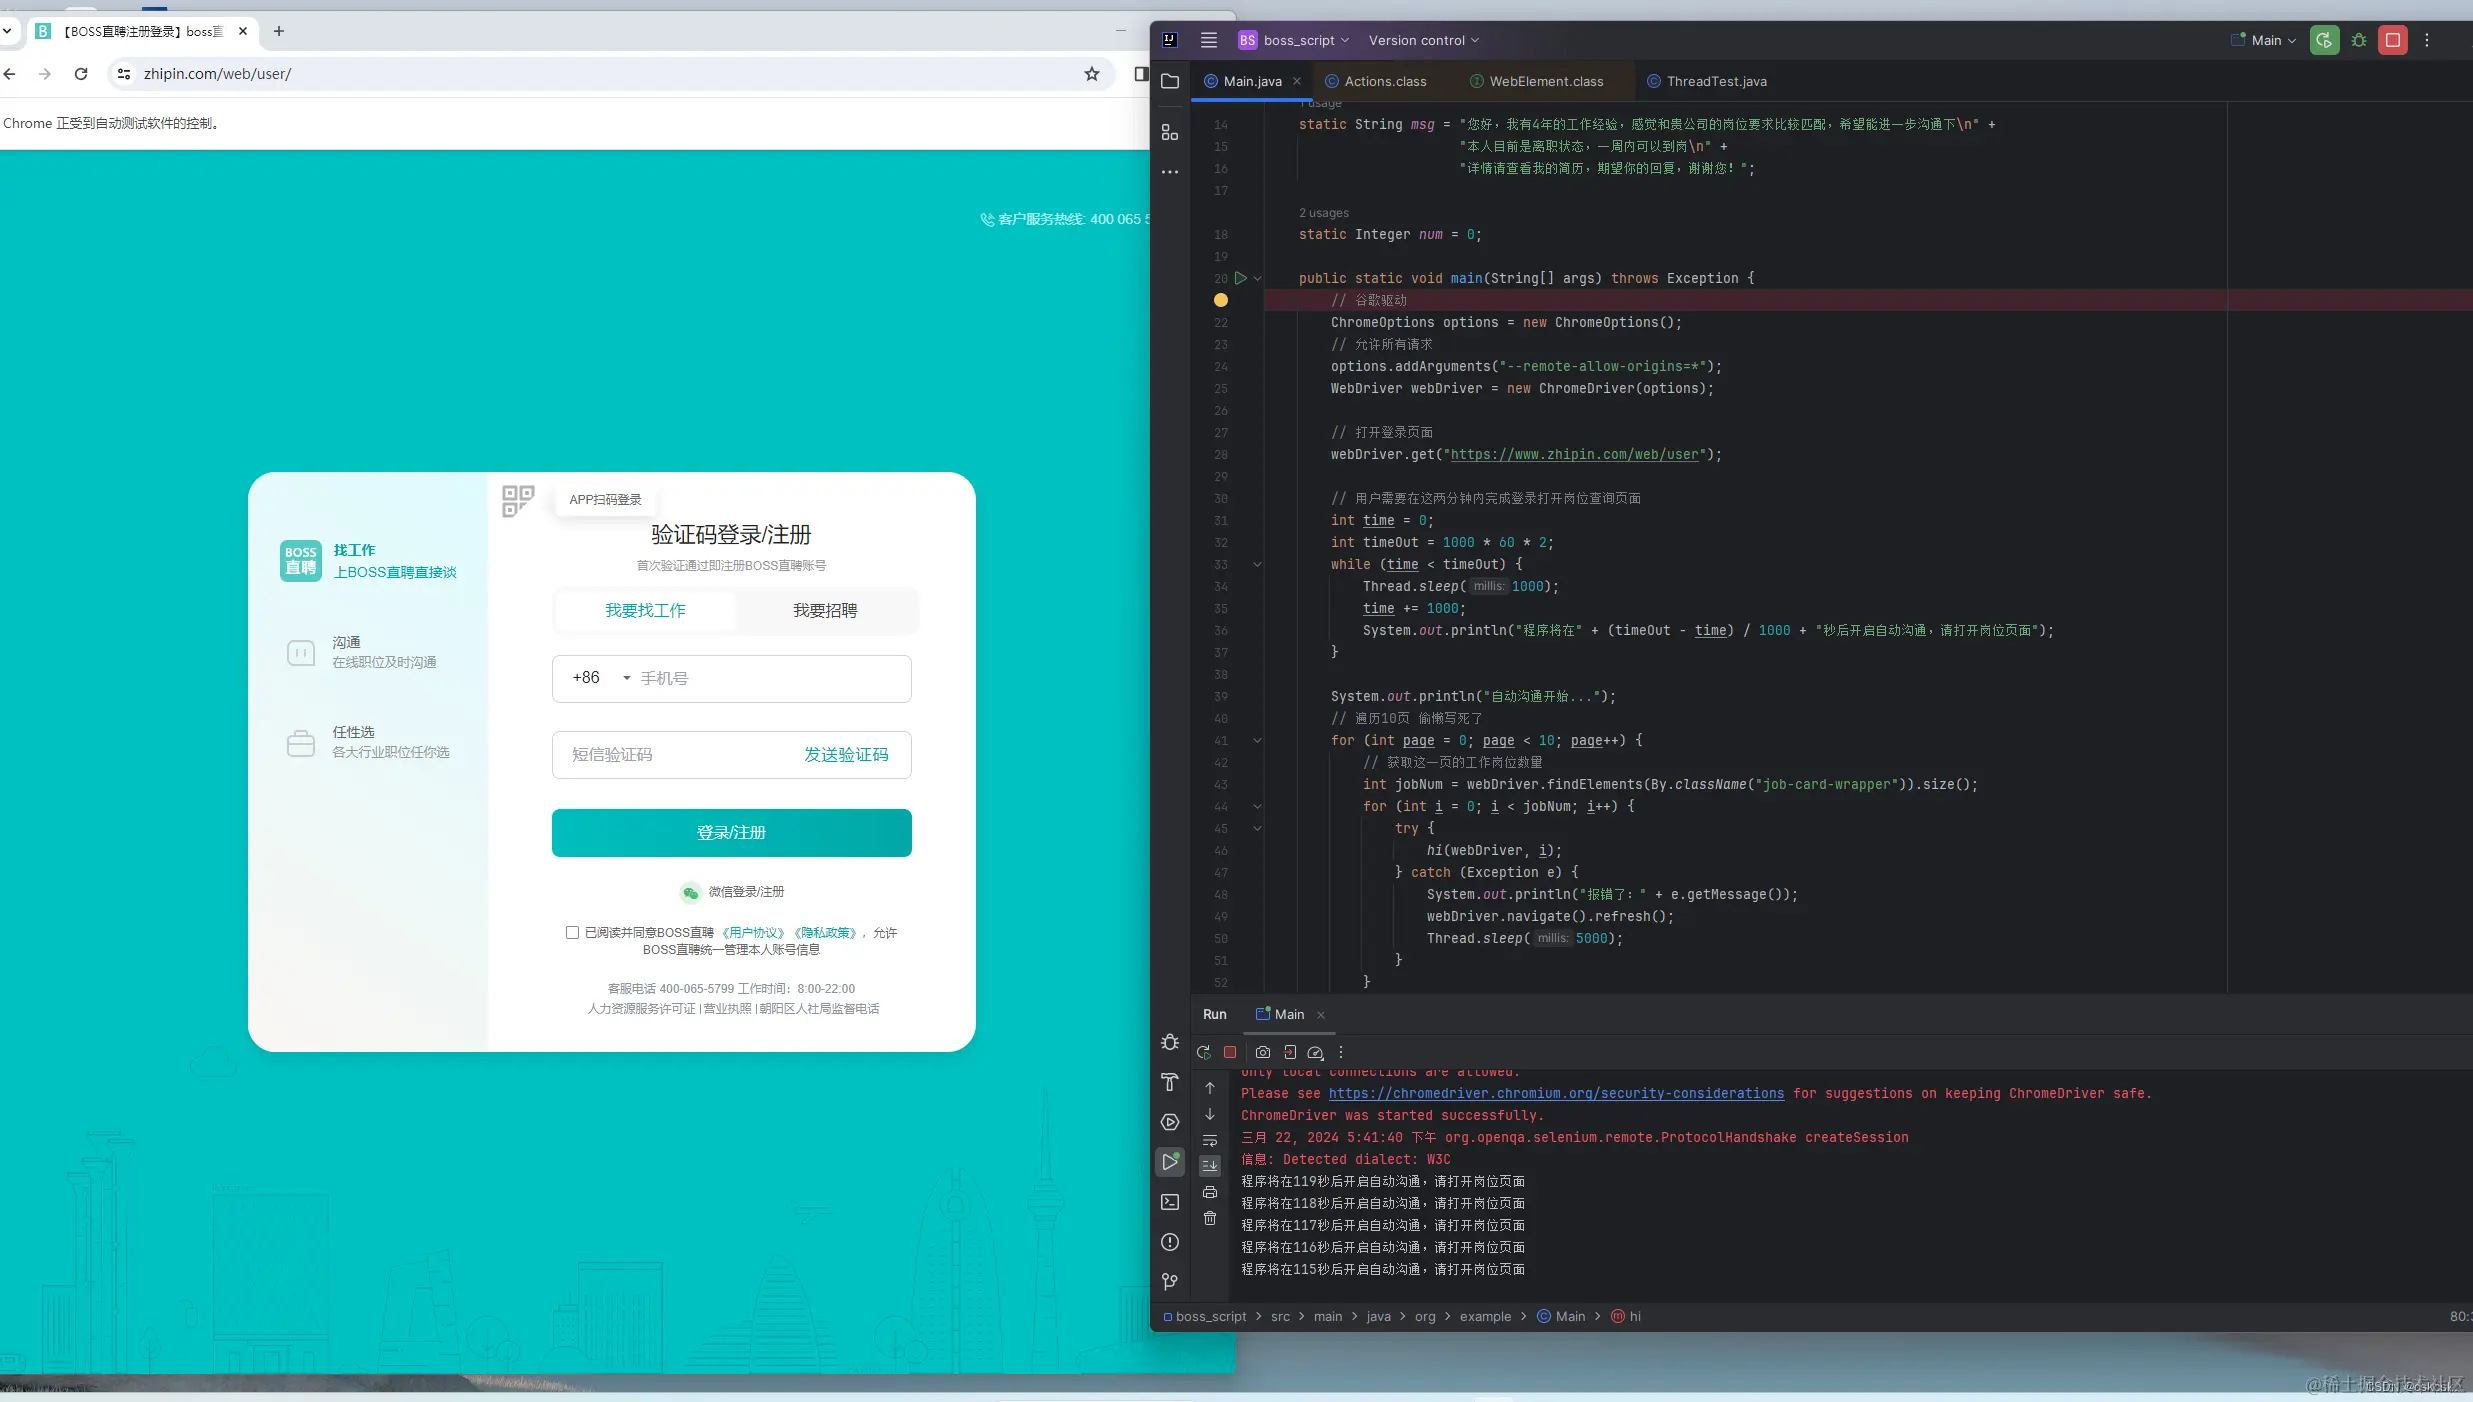2473x1402 pixels.
Task: Click the red Stop button in toolbar
Action: tap(2393, 40)
